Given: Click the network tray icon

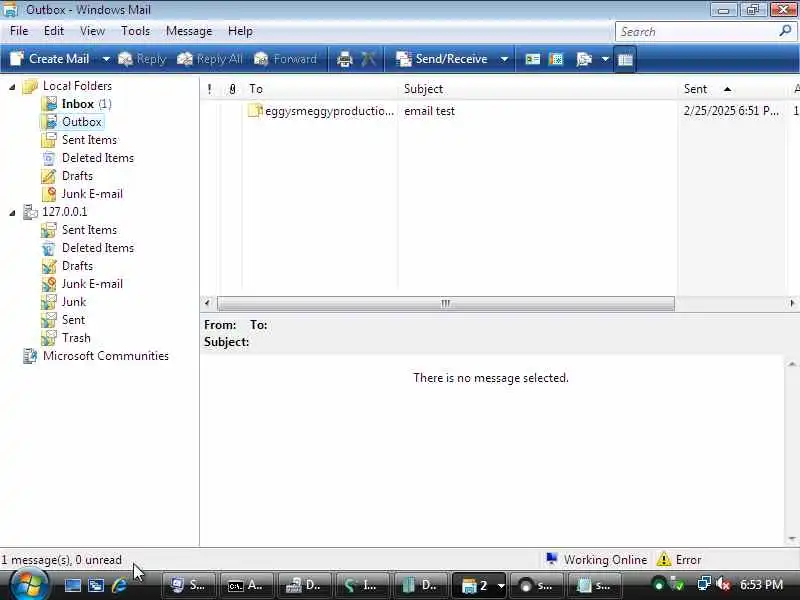Looking at the screenshot, I should click(704, 584).
